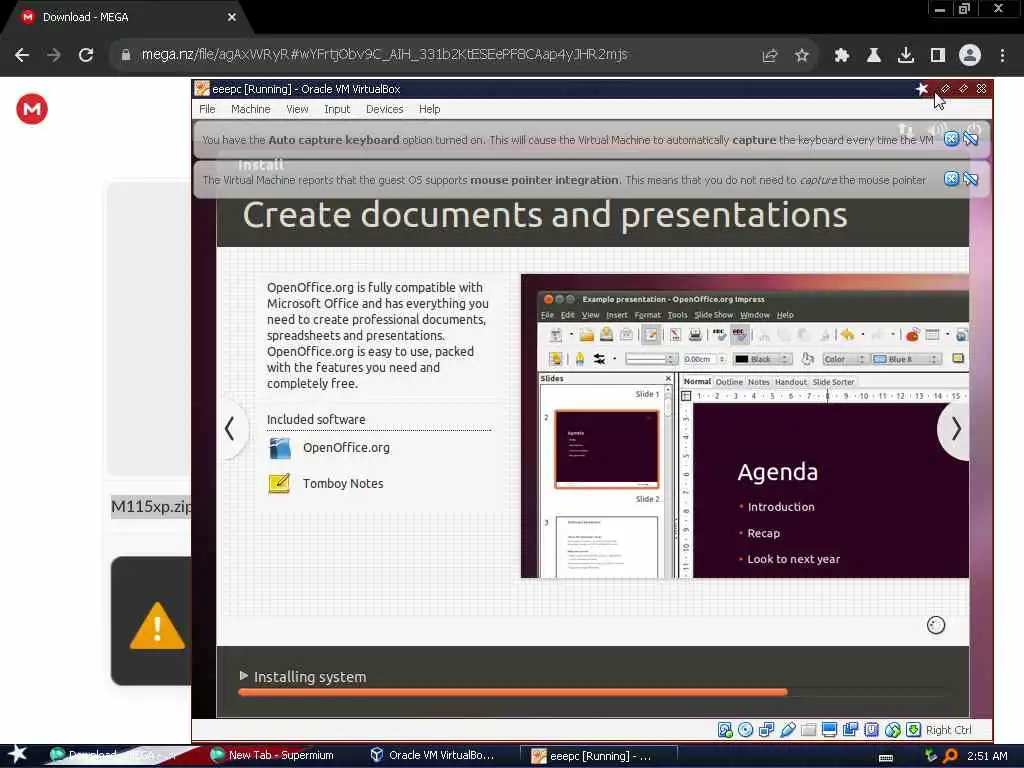The height and width of the screenshot is (768, 1024).
Task: Expand the Installing system details triangle
Action: coord(244,675)
